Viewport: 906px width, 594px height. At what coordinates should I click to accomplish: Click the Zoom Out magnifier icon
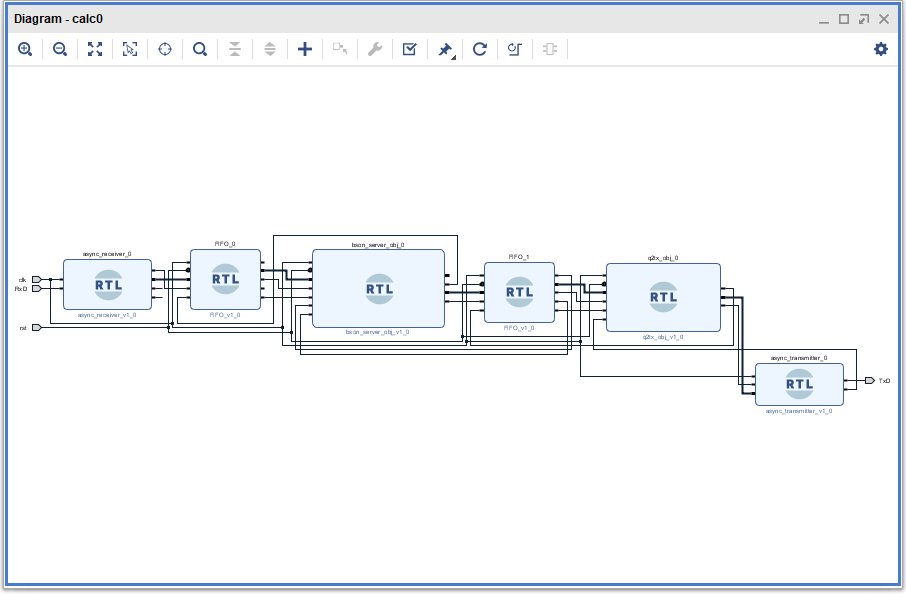pyautogui.click(x=60, y=49)
